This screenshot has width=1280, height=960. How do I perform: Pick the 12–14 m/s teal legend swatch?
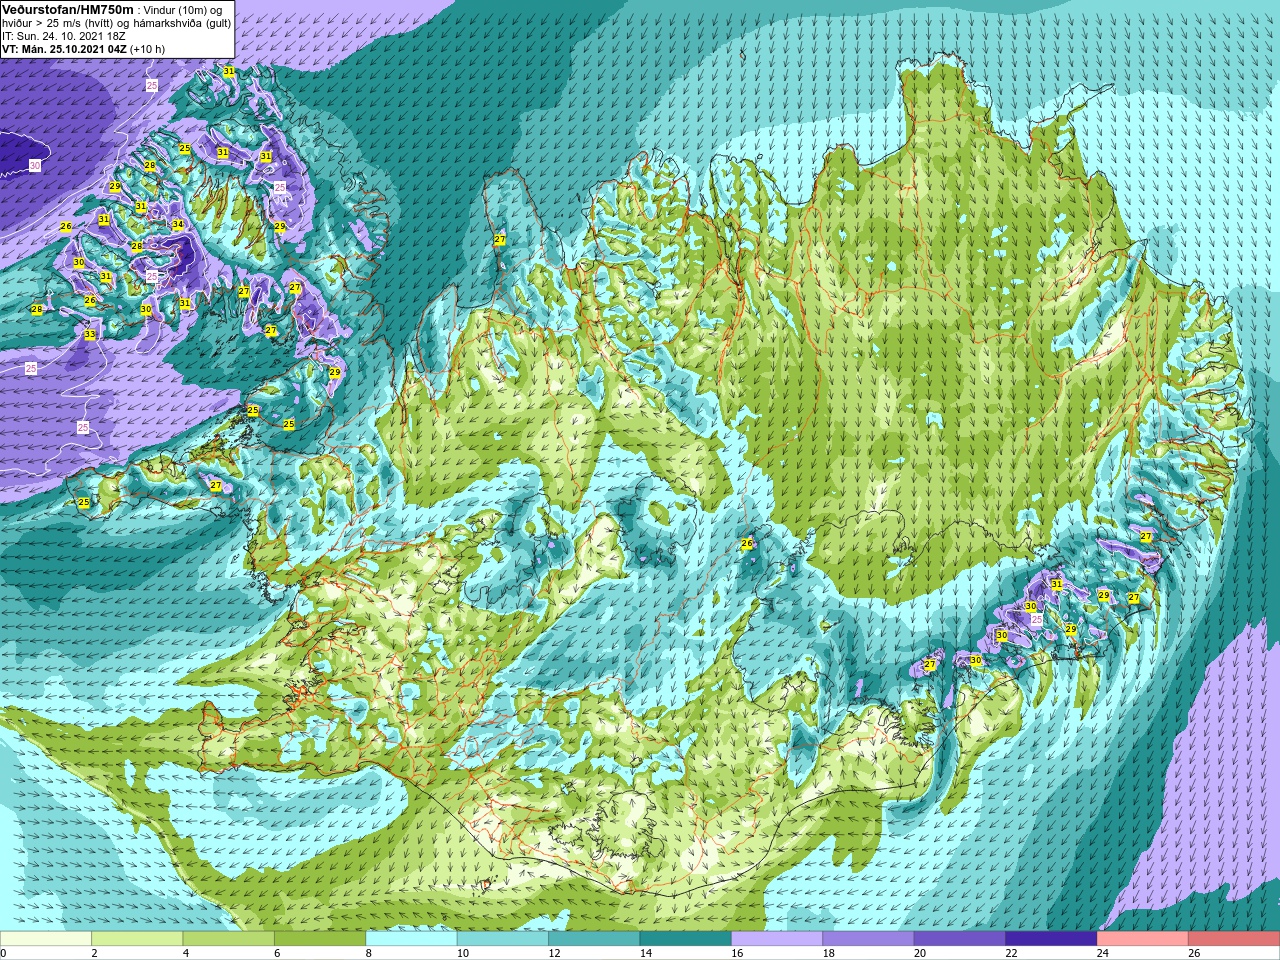594,938
